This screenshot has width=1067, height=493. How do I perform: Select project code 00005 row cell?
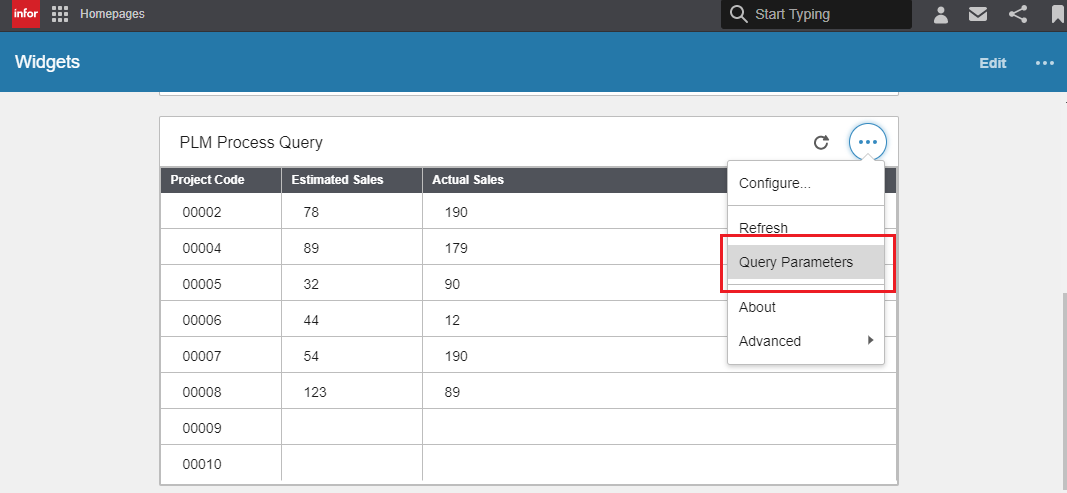(202, 284)
